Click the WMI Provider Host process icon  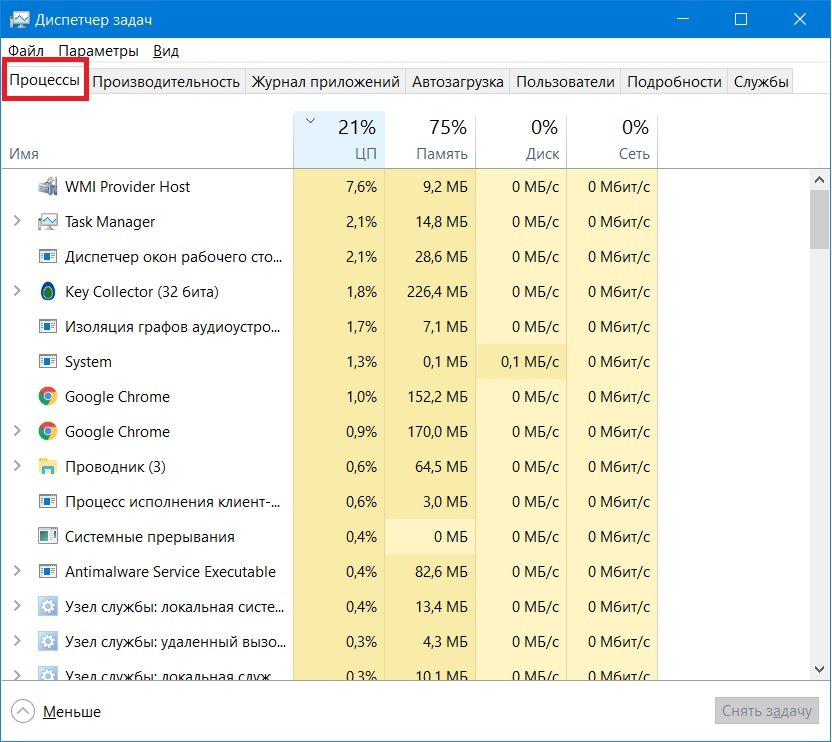47,187
